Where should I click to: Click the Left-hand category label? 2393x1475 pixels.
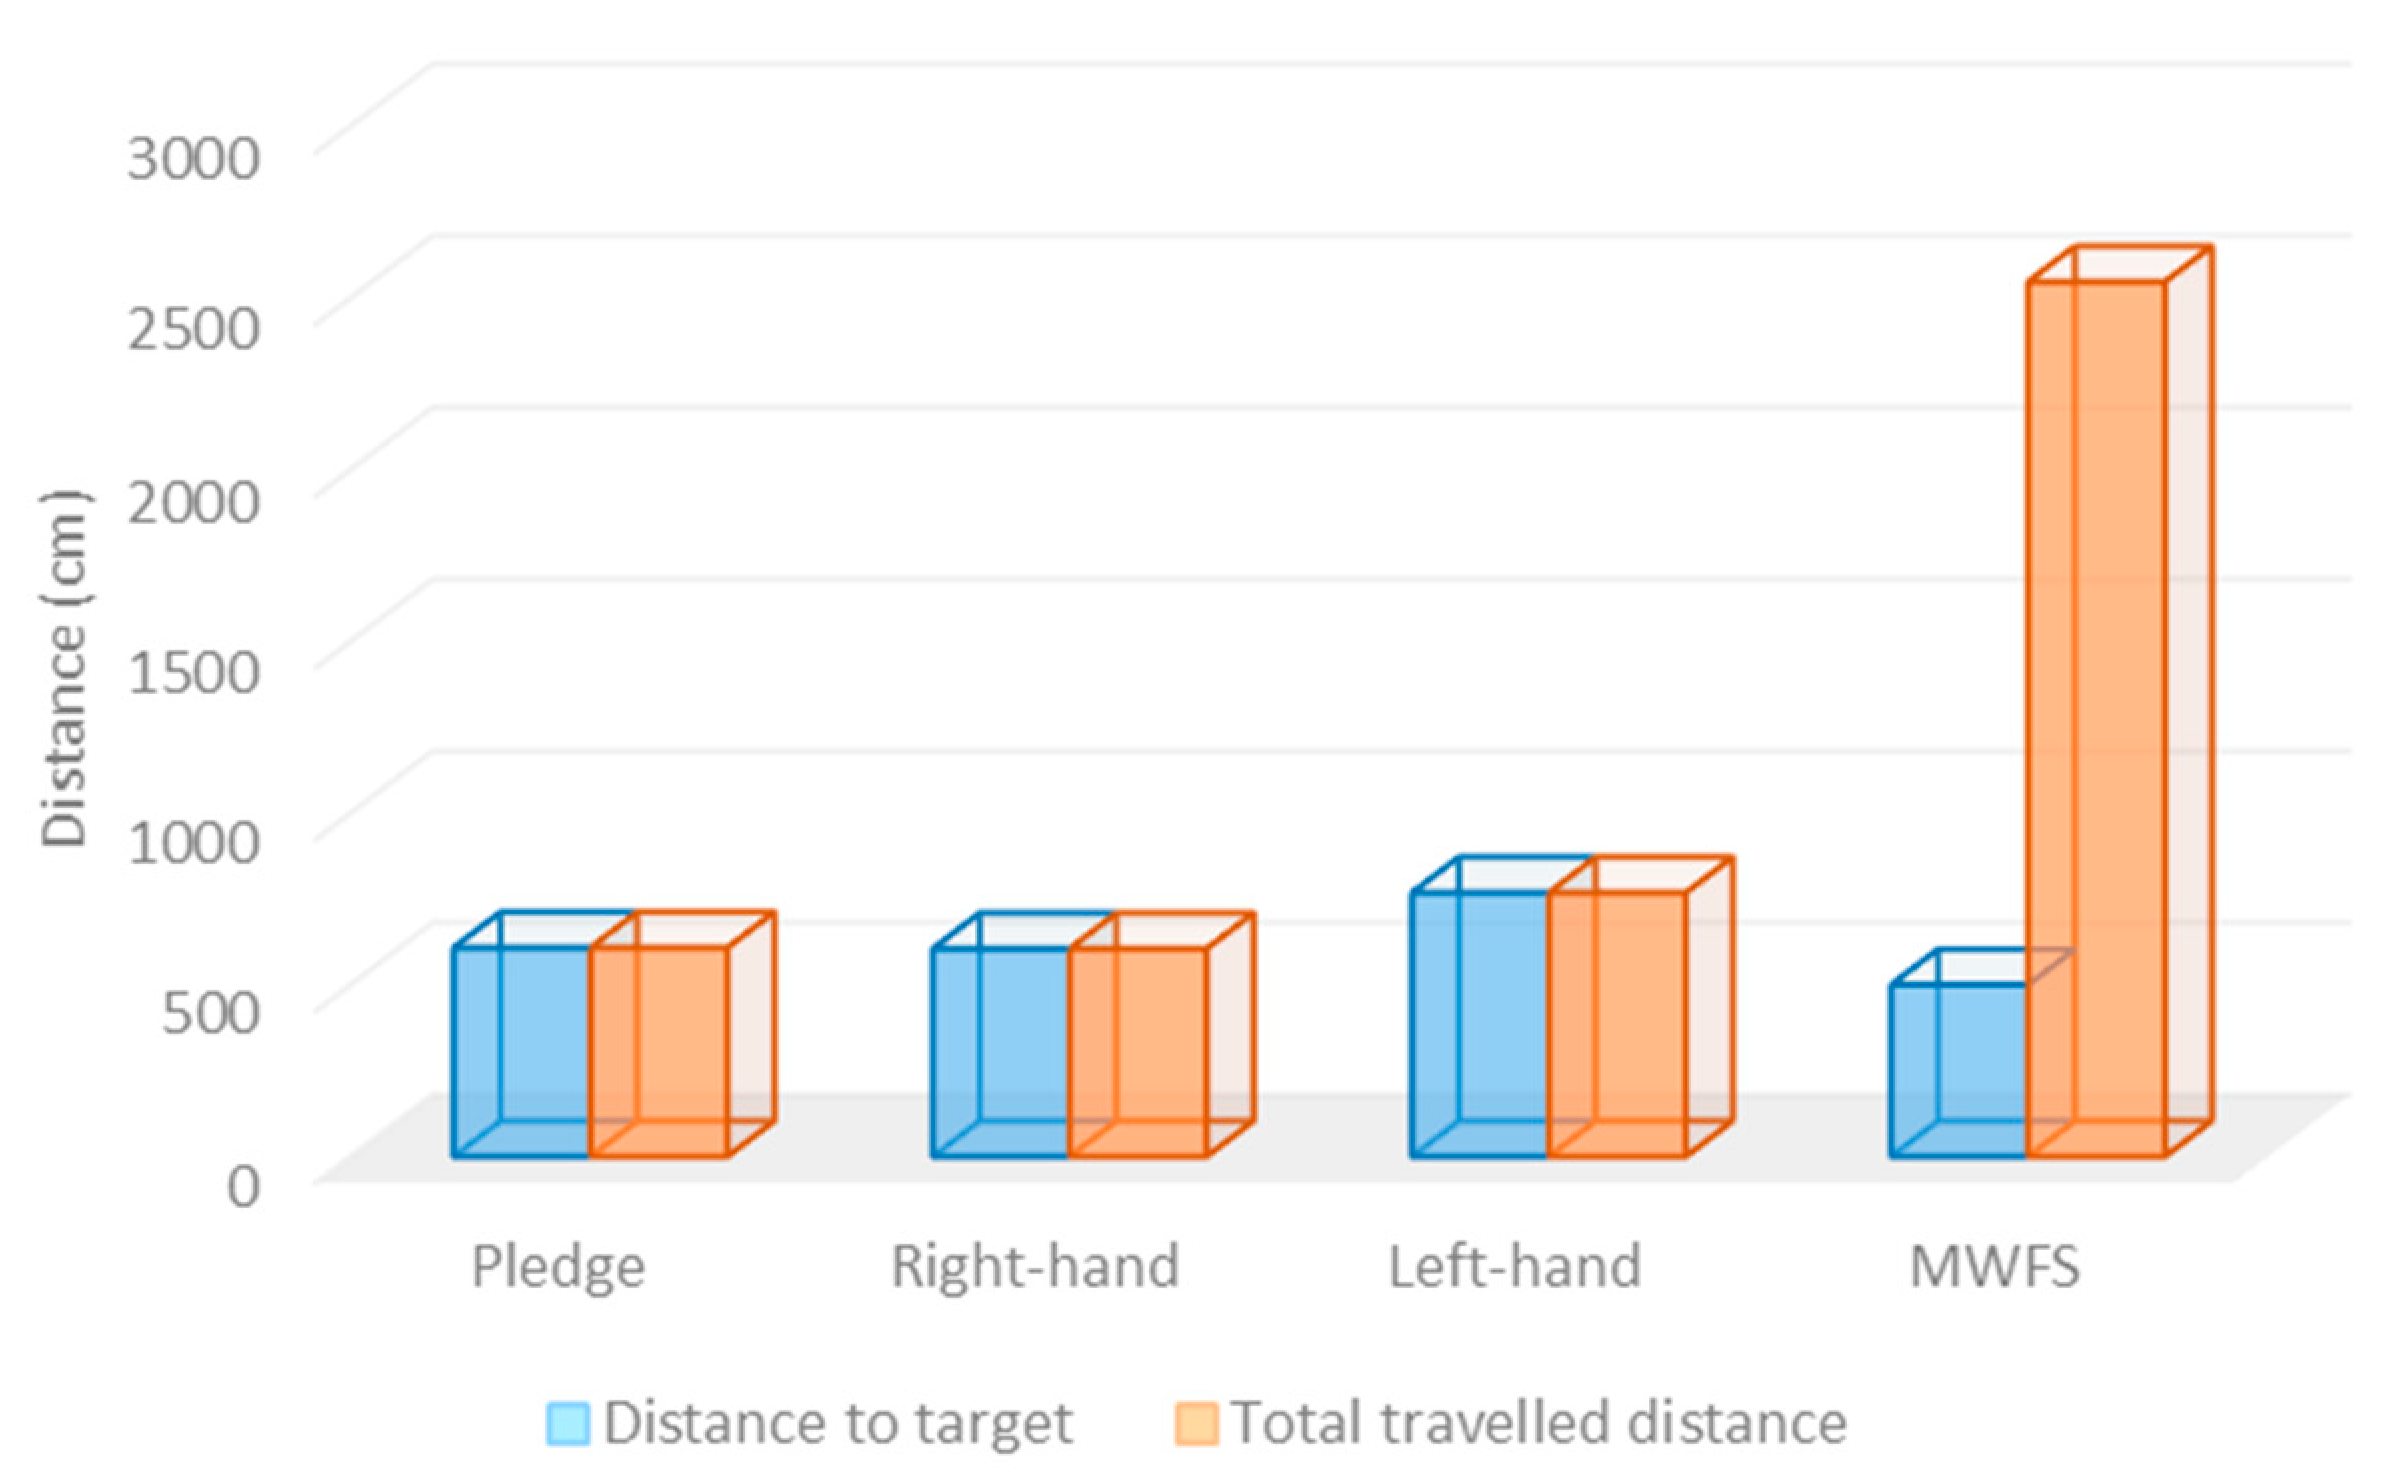pos(1514,1267)
